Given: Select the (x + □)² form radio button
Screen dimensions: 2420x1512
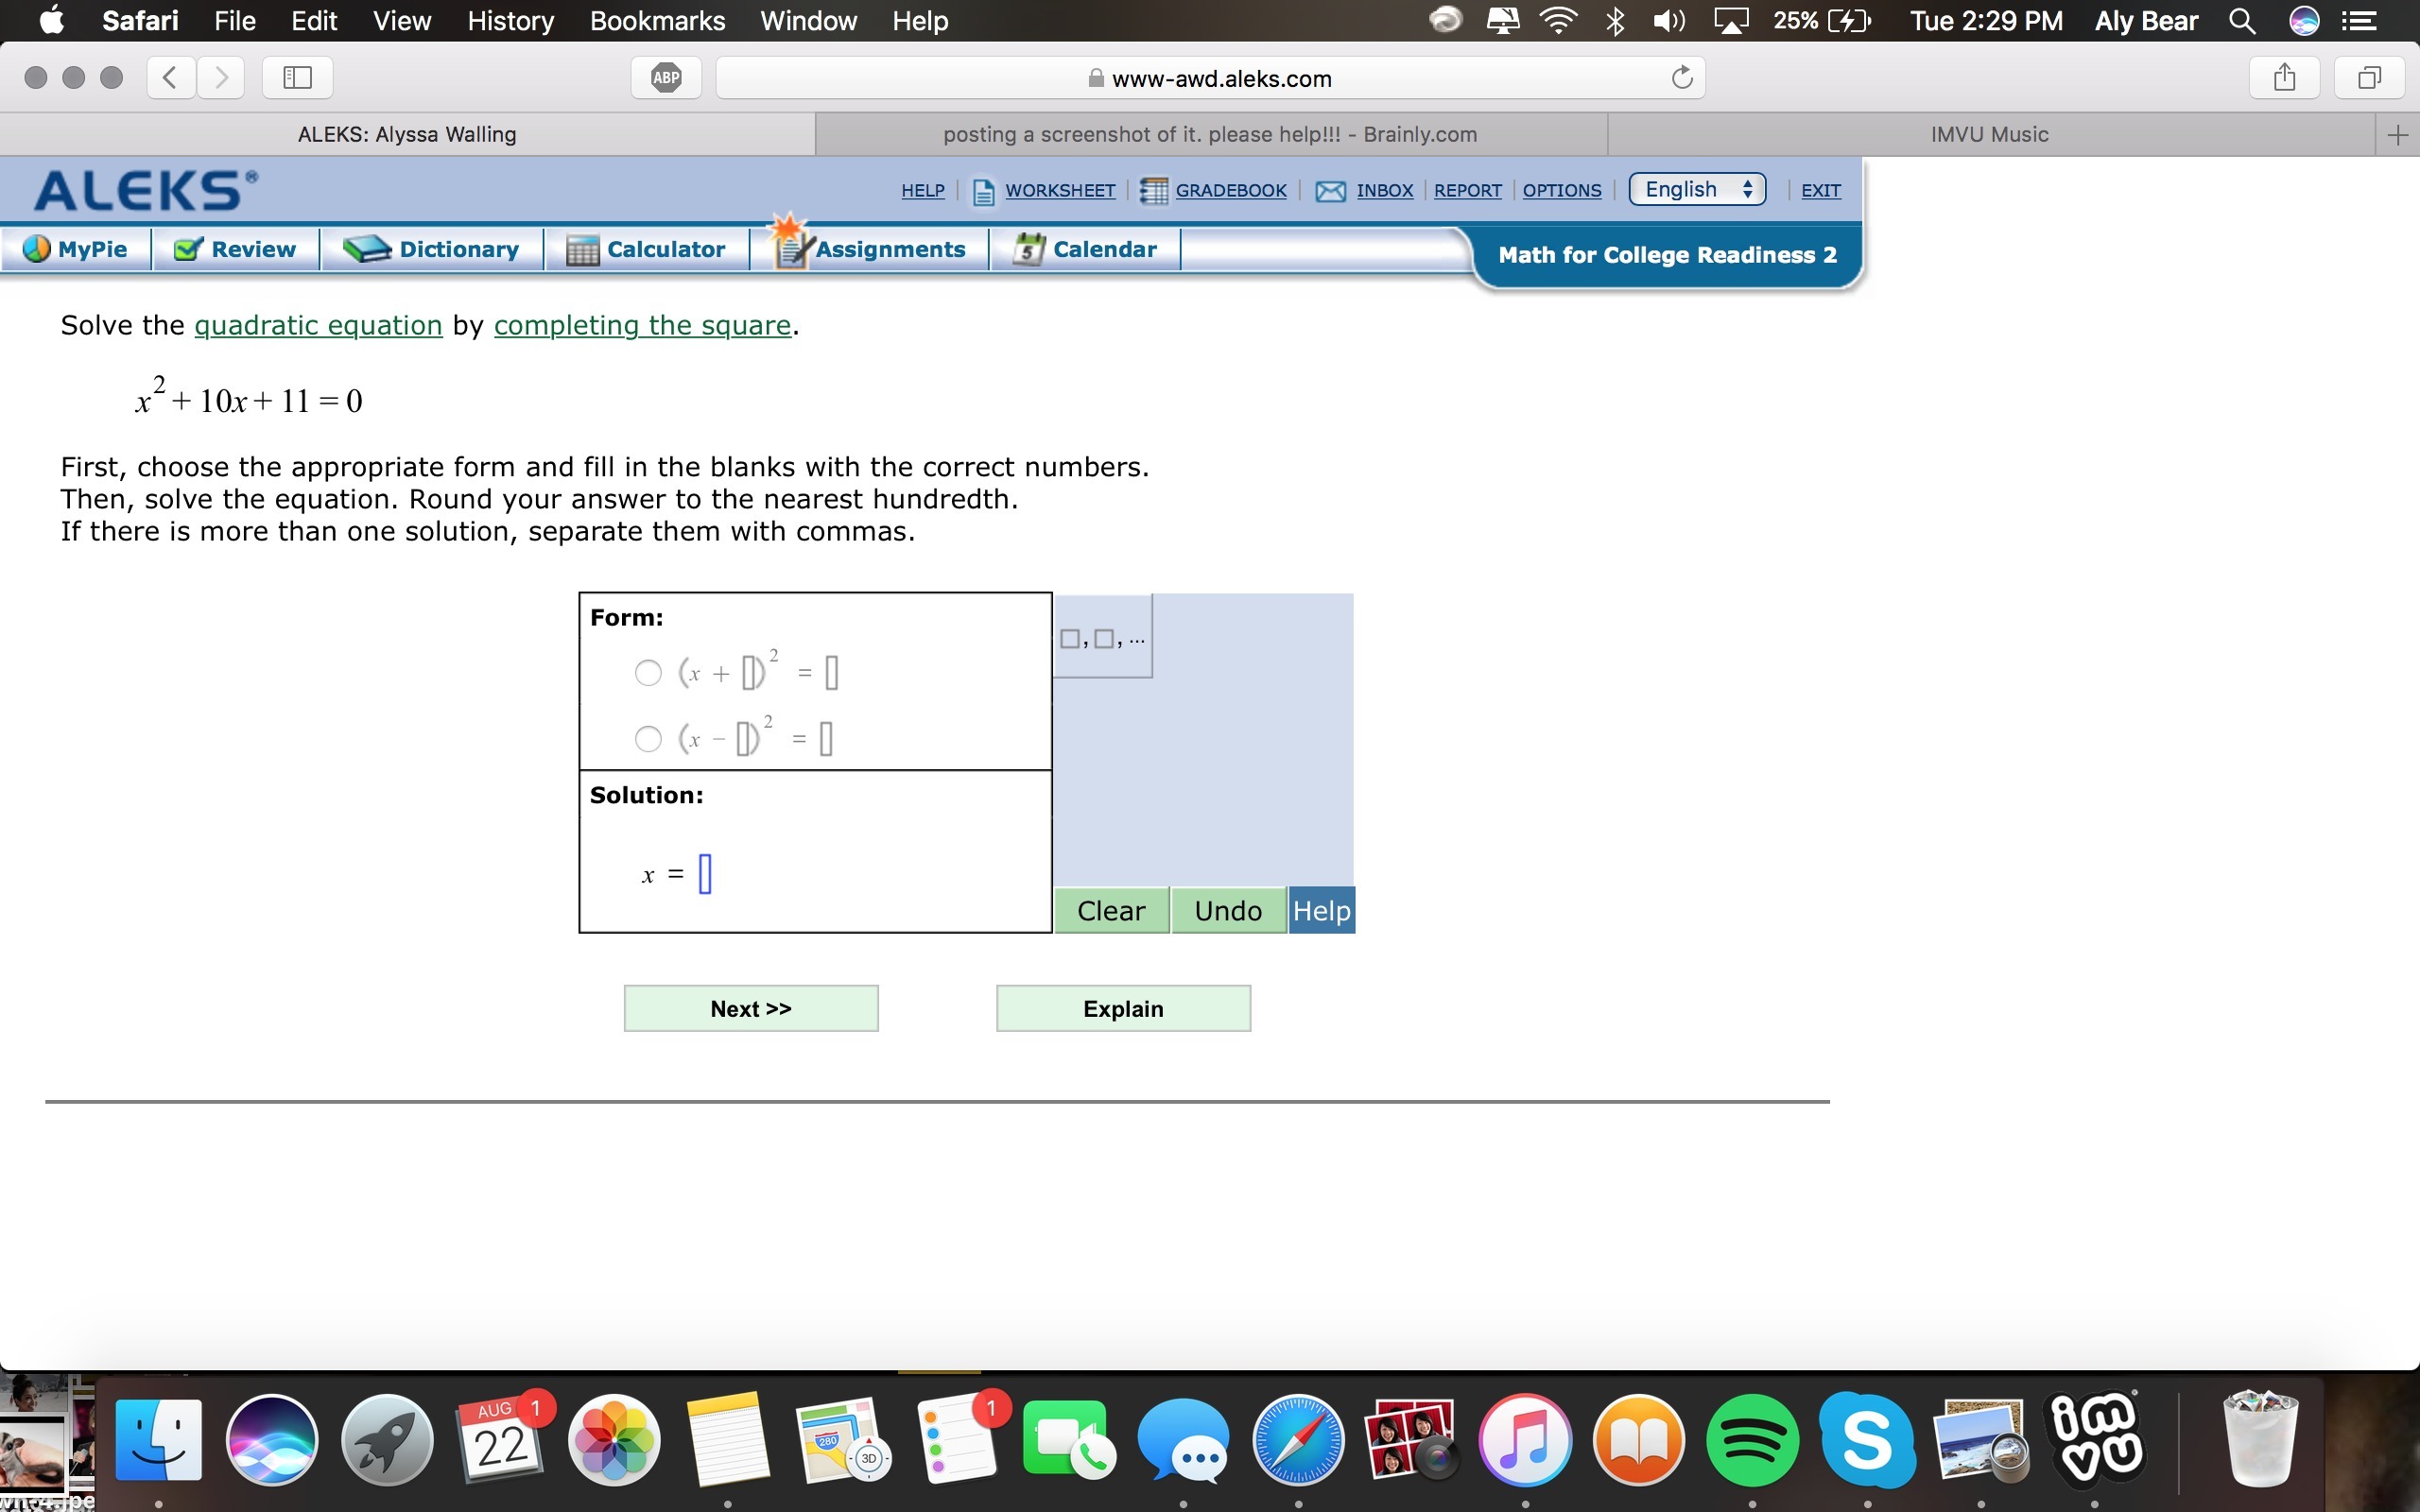Looking at the screenshot, I should [x=648, y=673].
